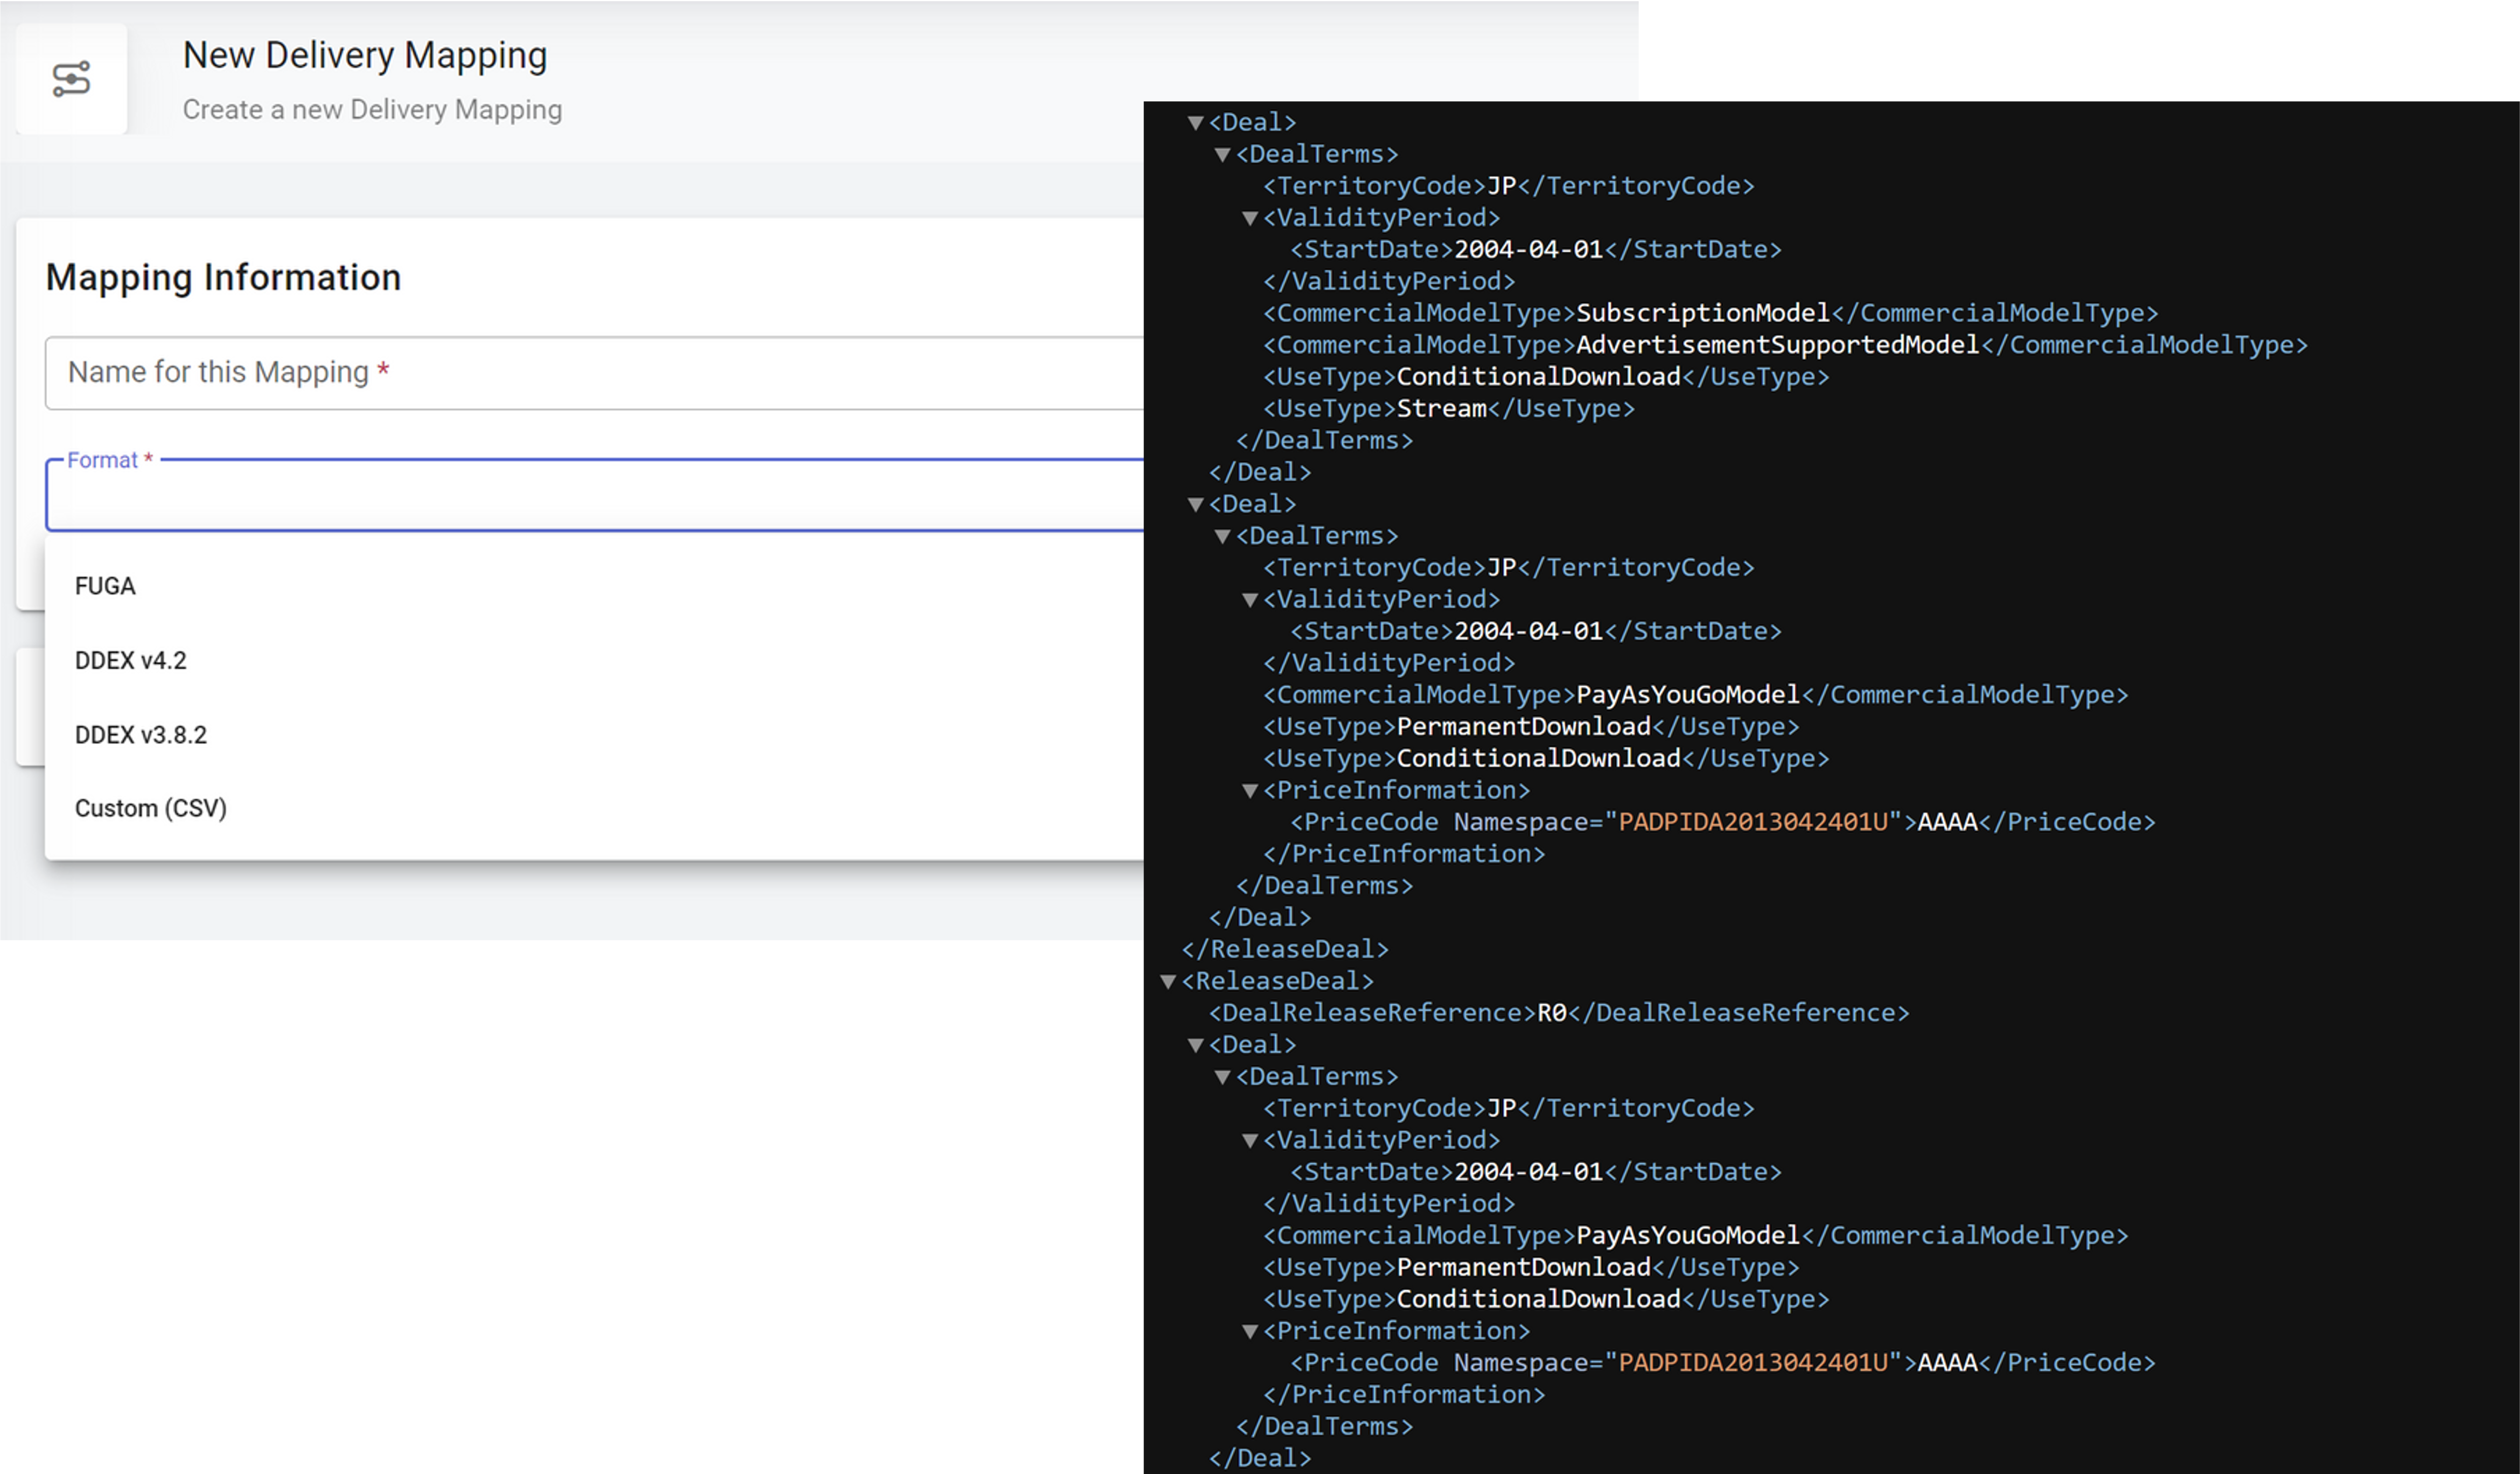
Task: Collapse the first PriceInformation node
Action: (1249, 791)
